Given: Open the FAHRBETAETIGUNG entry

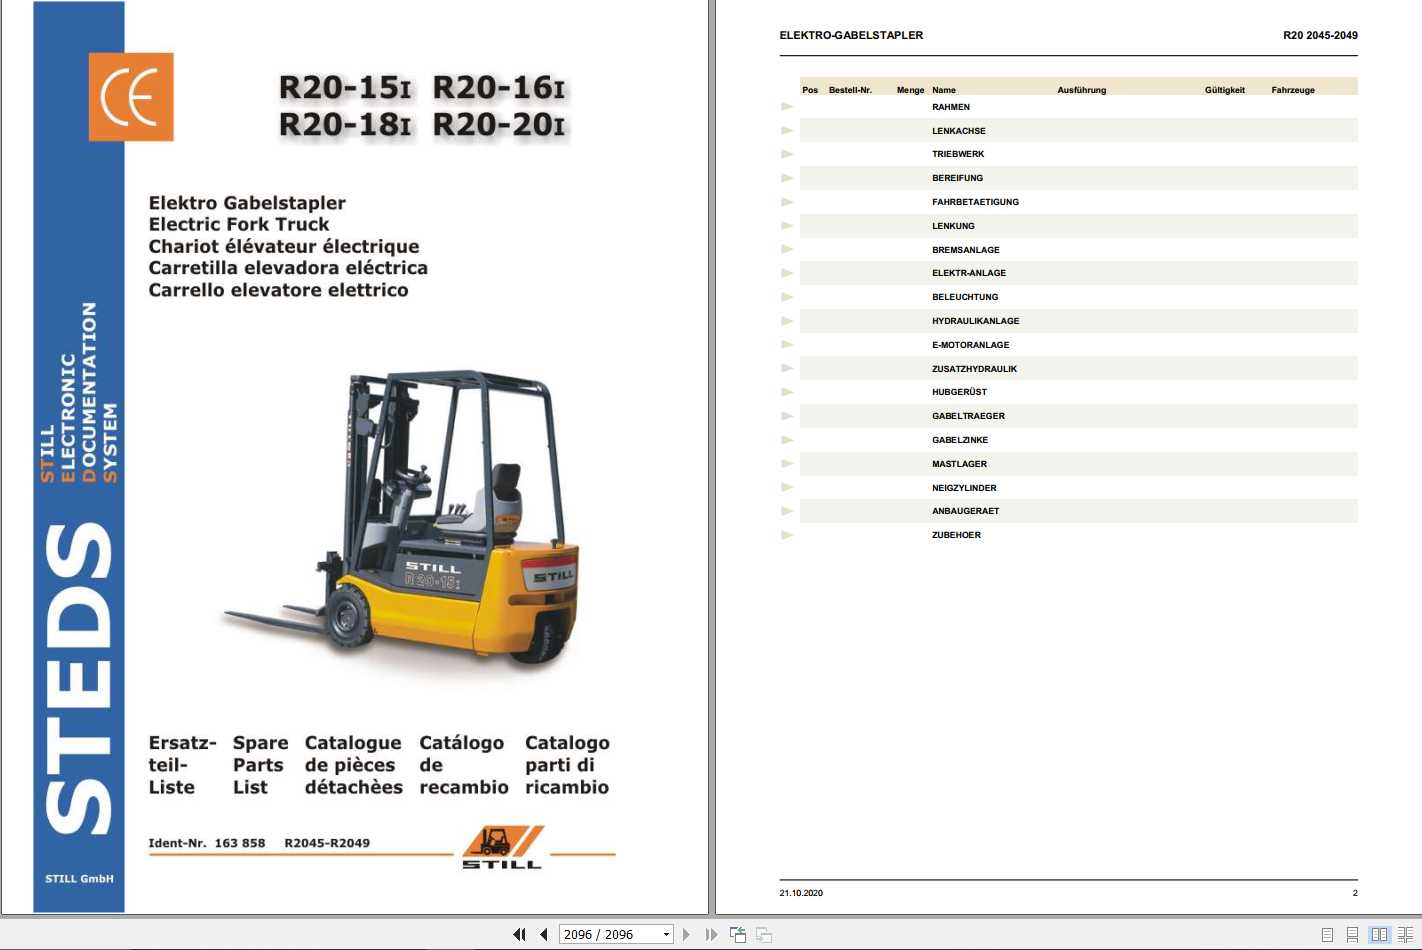Looking at the screenshot, I should tap(976, 202).
